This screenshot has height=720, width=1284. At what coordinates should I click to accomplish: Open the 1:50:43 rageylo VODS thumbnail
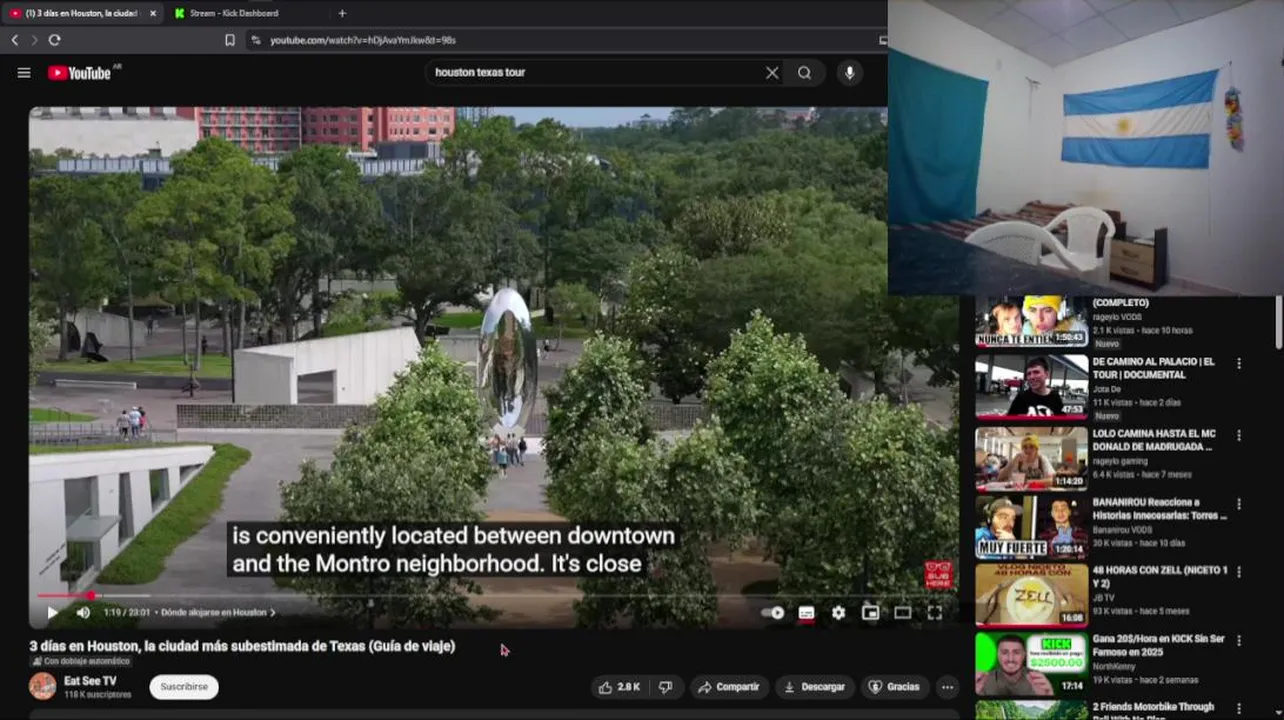(1031, 321)
